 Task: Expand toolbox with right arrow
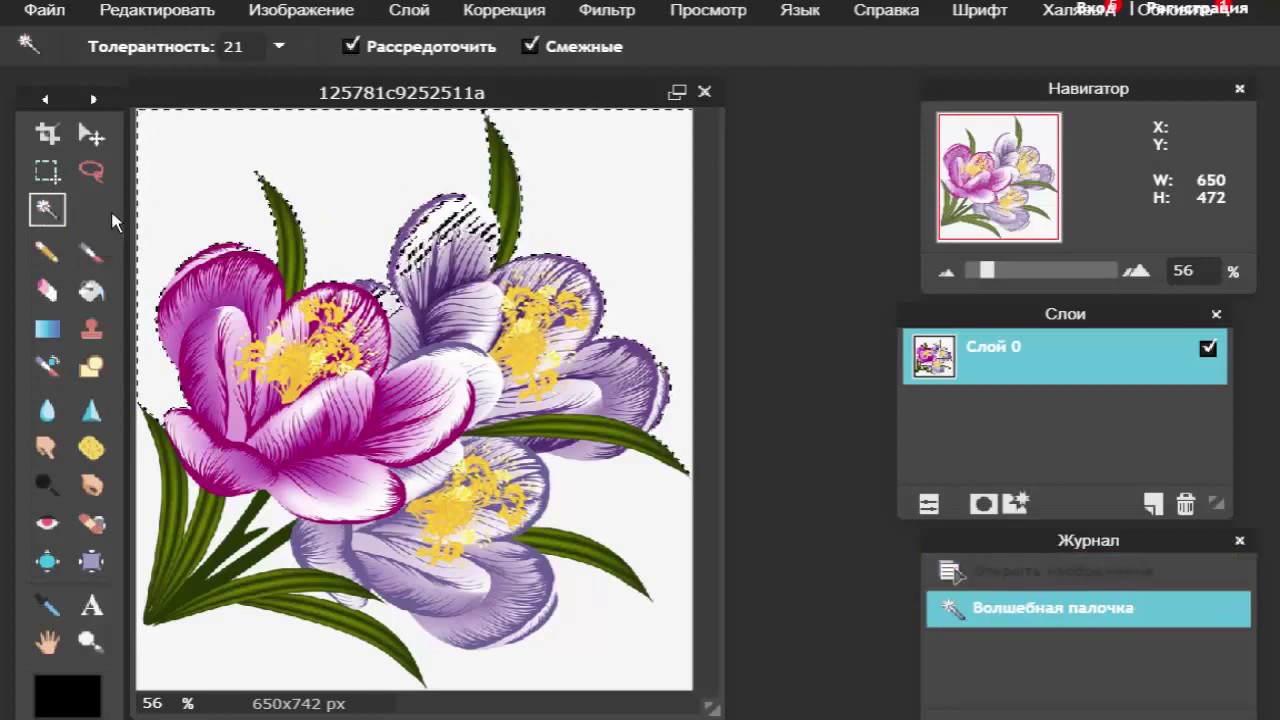click(x=93, y=99)
